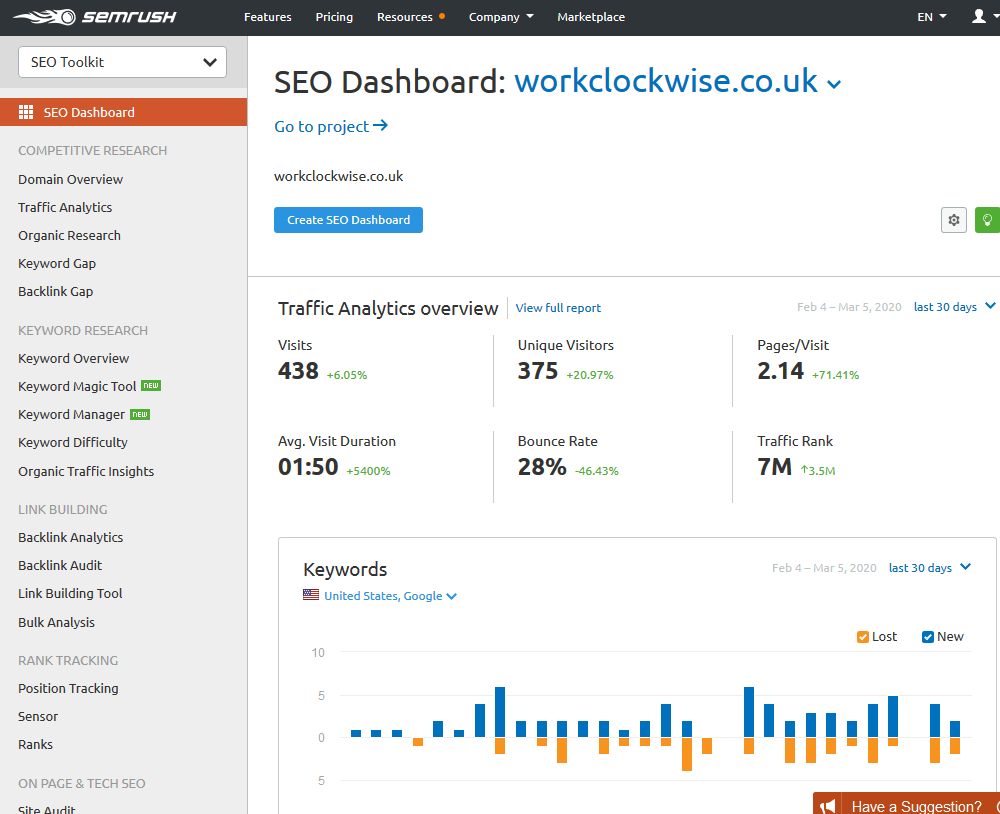Open the user account icon

[x=978, y=17]
